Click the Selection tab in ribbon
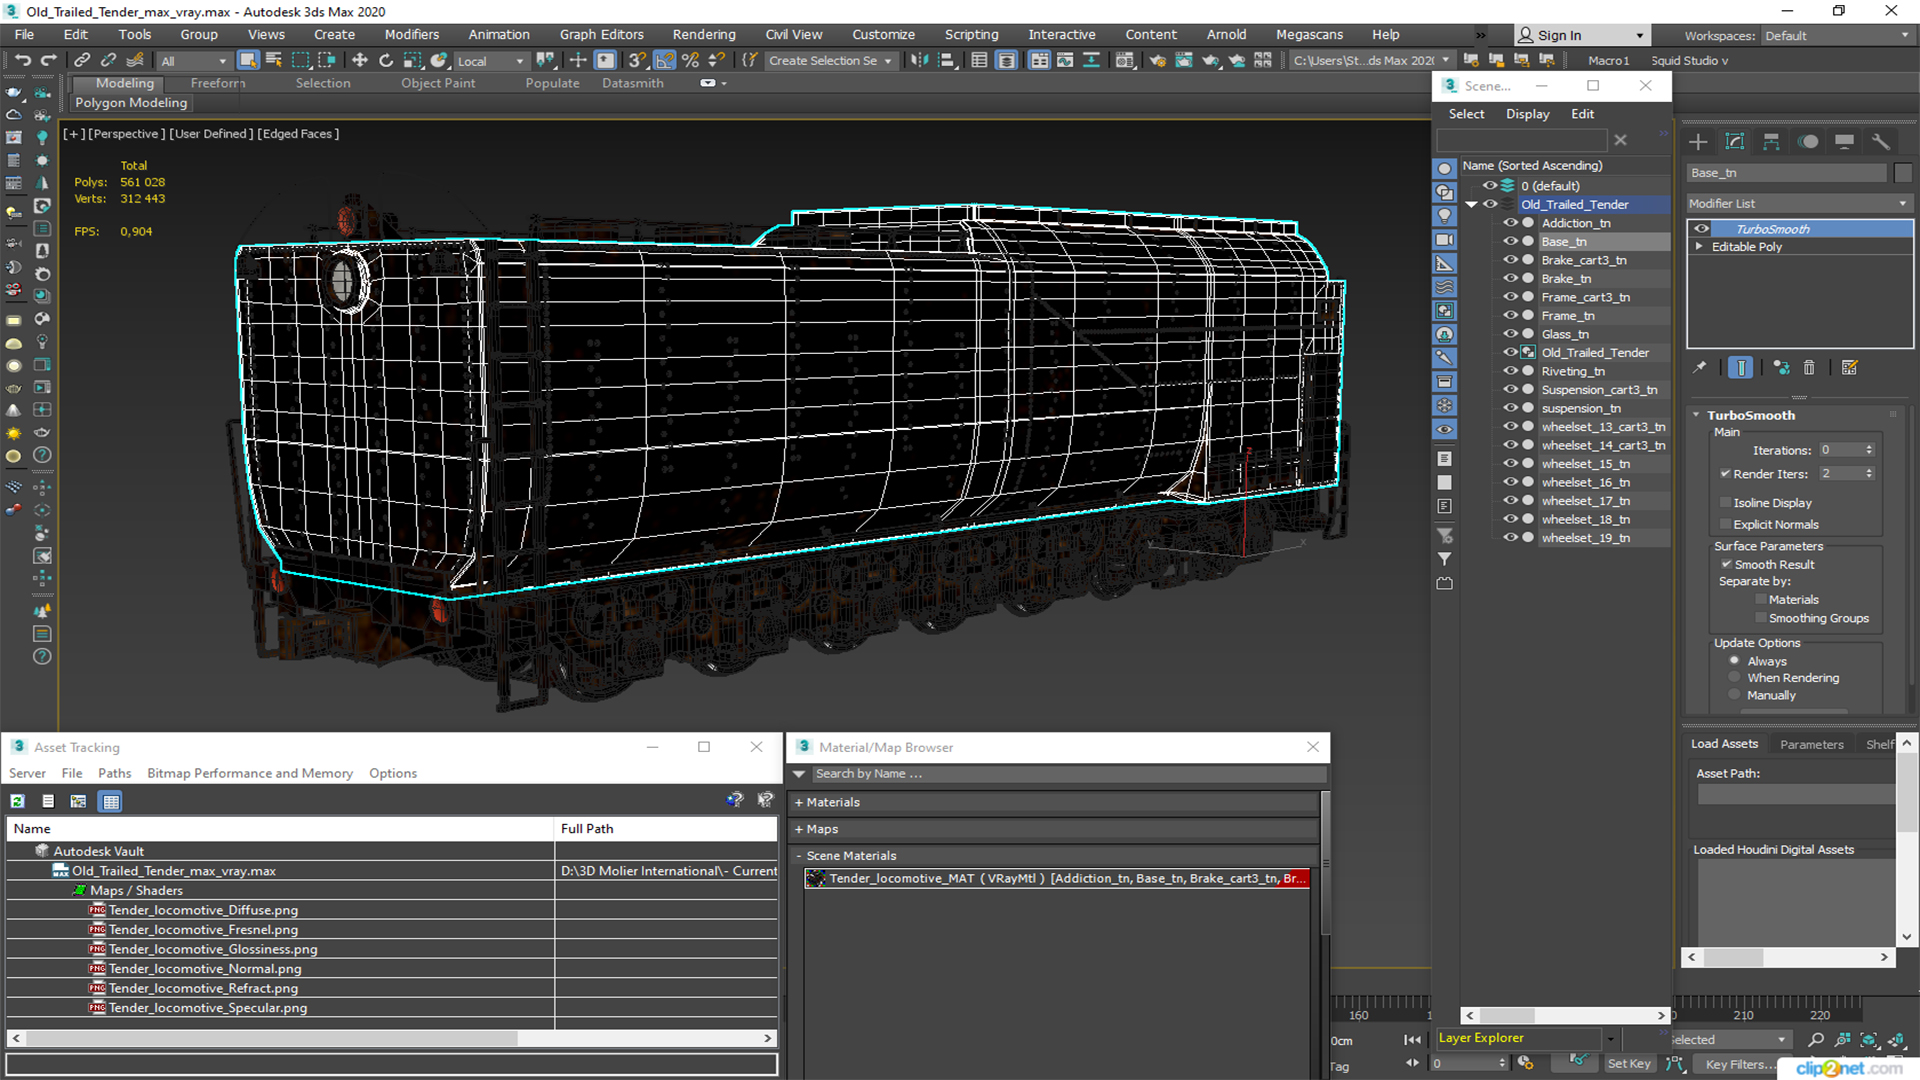Viewport: 1920px width, 1080px height. pyautogui.click(x=323, y=82)
